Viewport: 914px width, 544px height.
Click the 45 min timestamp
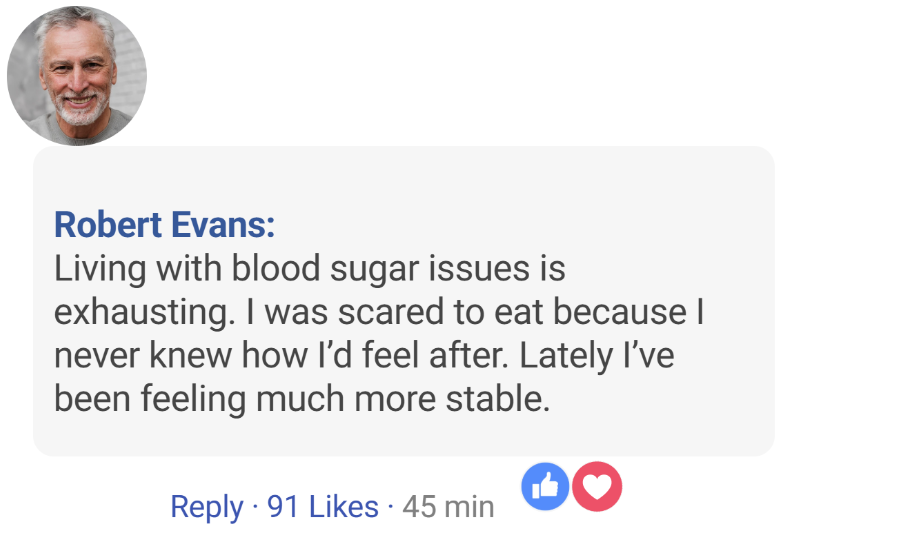pyautogui.click(x=448, y=507)
